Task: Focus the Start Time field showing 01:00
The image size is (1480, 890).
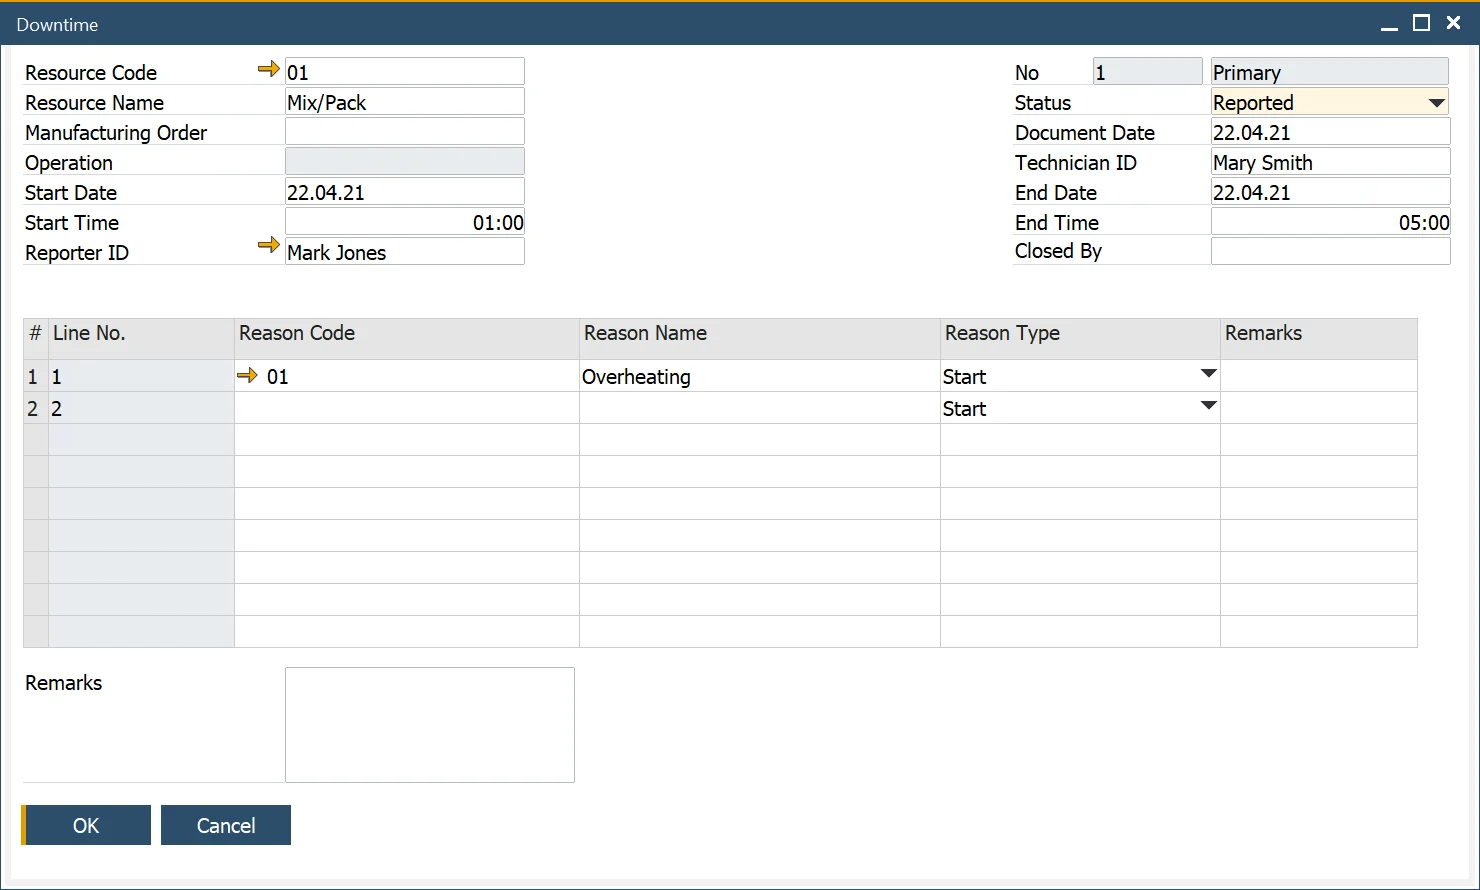Action: tap(404, 222)
